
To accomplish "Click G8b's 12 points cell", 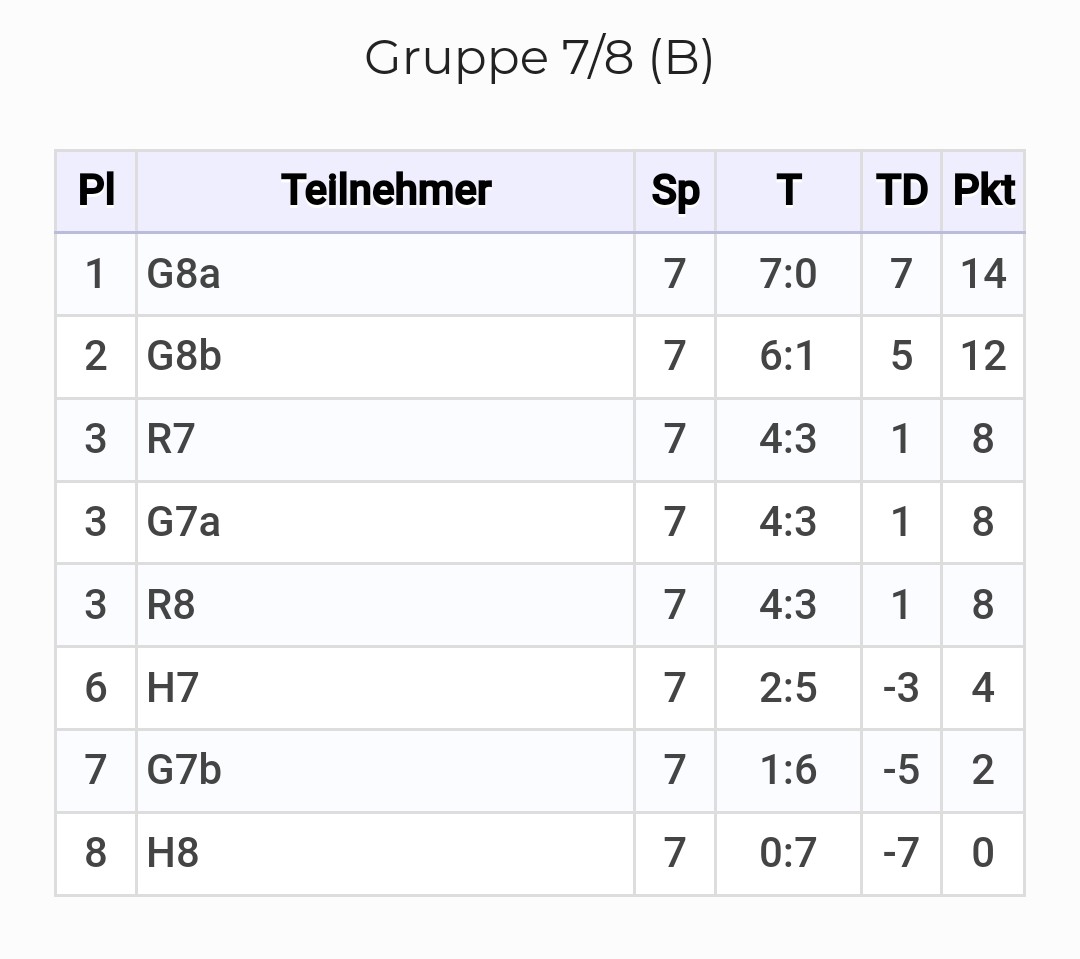I will click(x=983, y=356).
